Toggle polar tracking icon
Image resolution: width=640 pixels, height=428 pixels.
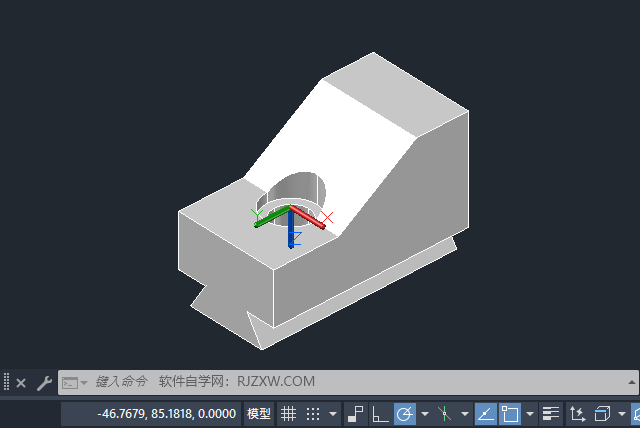(x=405, y=414)
